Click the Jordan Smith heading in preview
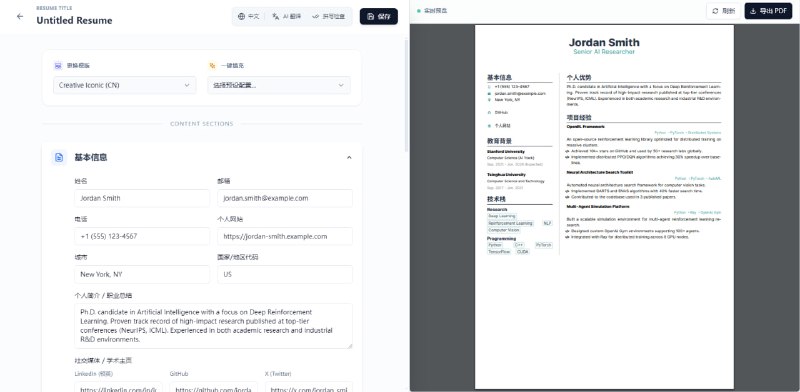The height and width of the screenshot is (392, 800). (604, 42)
